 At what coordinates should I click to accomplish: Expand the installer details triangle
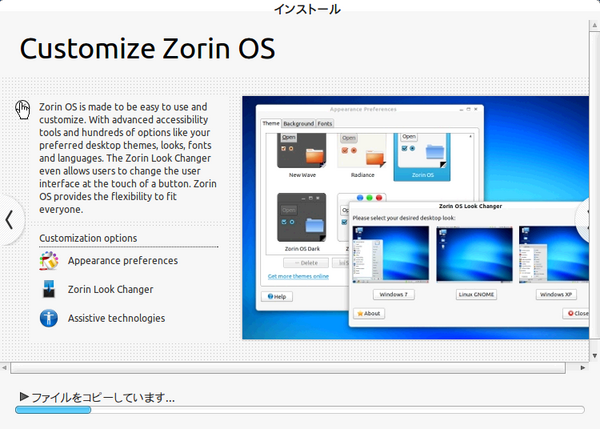click(x=24, y=396)
